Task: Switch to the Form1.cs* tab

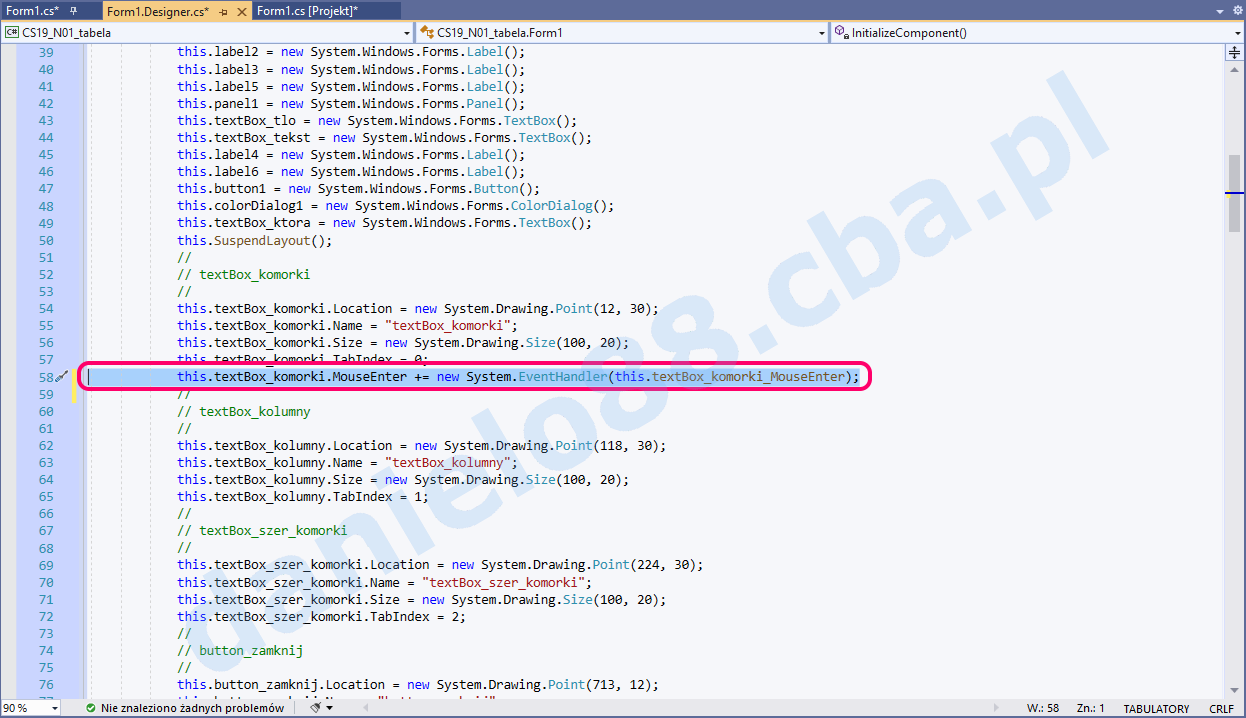Action: [x=32, y=11]
